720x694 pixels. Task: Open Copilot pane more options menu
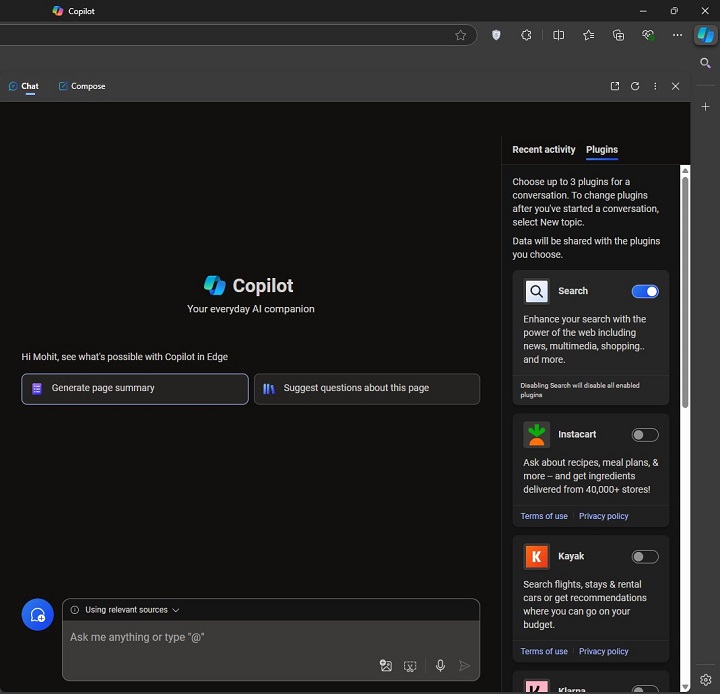tap(655, 86)
